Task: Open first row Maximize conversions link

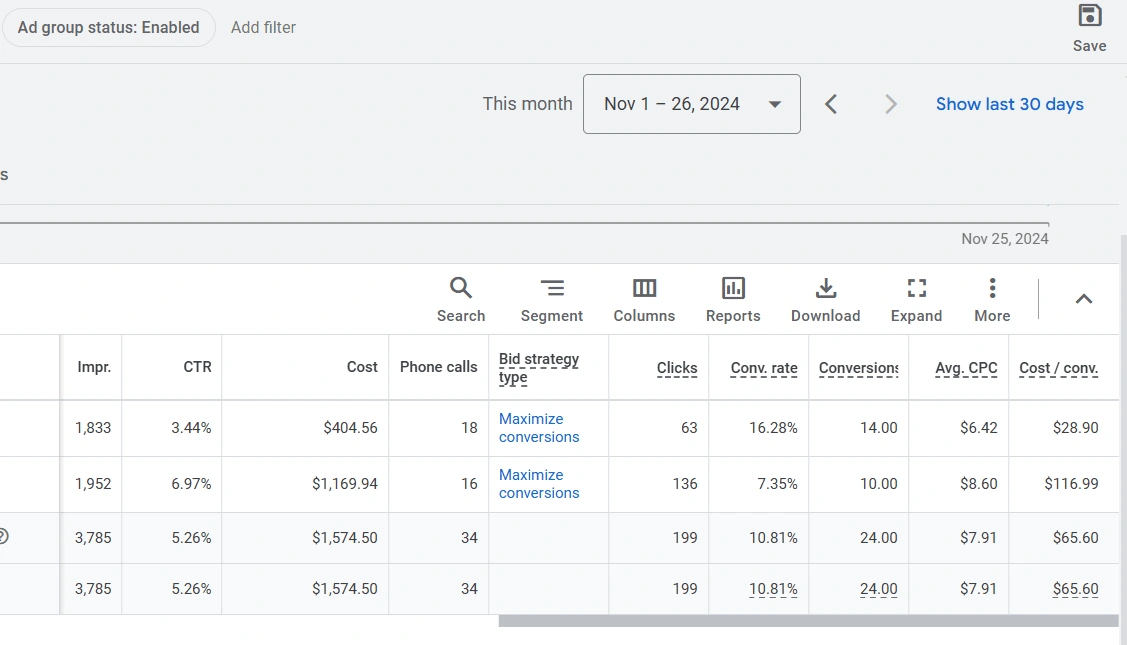Action: pyautogui.click(x=538, y=428)
